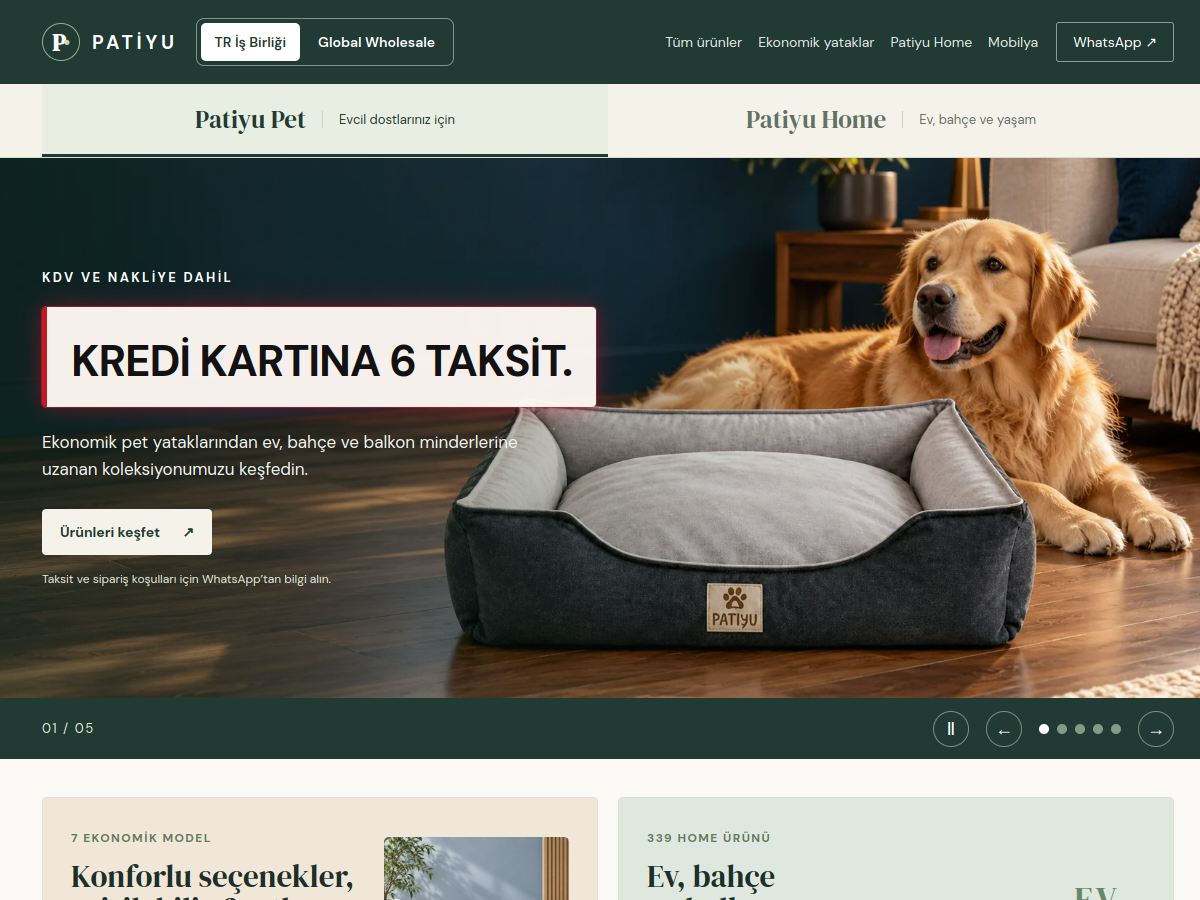The height and width of the screenshot is (900, 1200).
Task: Jump to fifth slide dot
Action: click(x=1116, y=729)
